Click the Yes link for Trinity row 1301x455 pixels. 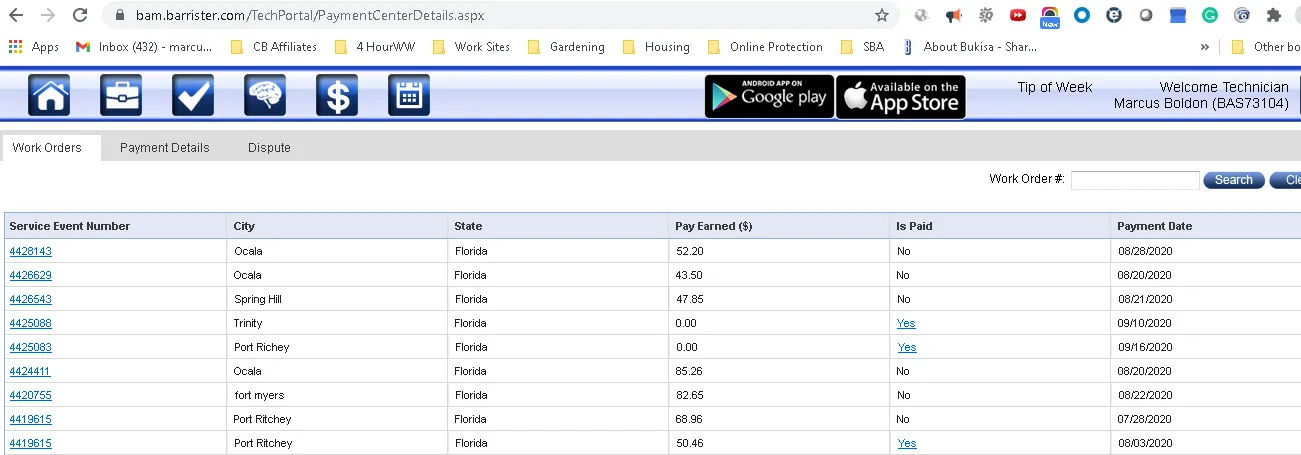[906, 323]
